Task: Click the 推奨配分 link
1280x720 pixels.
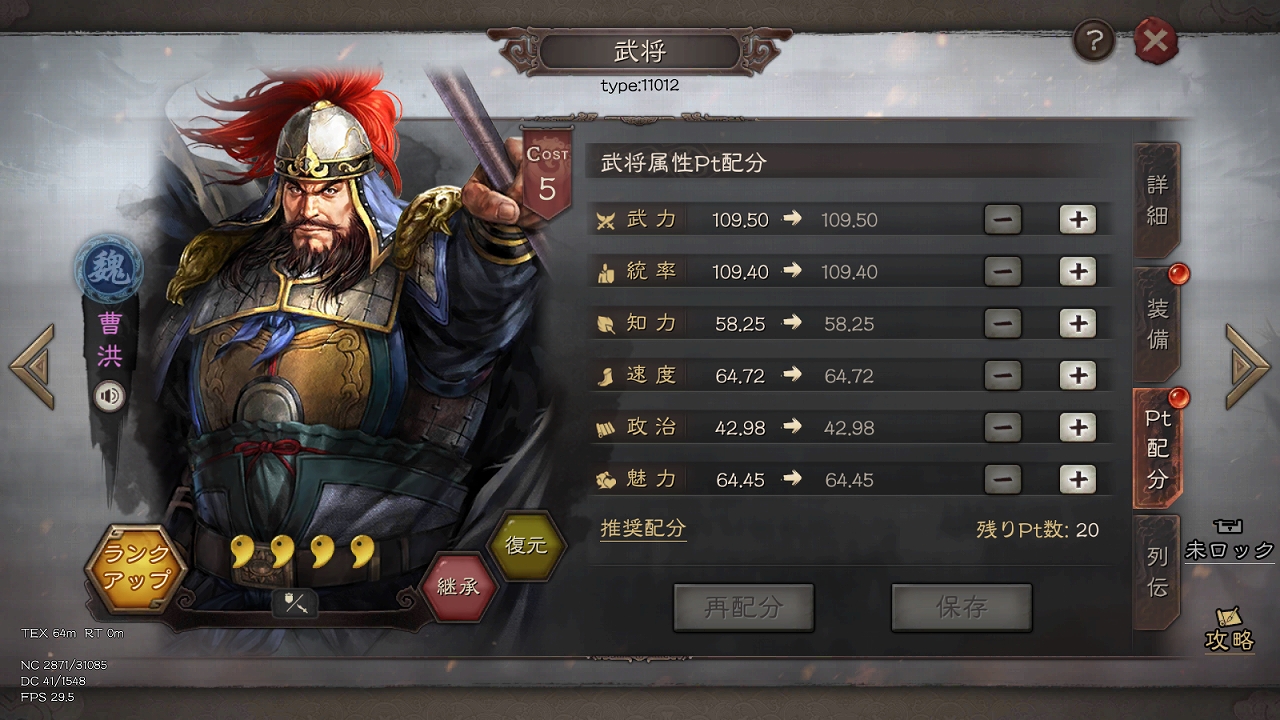Action: 643,529
